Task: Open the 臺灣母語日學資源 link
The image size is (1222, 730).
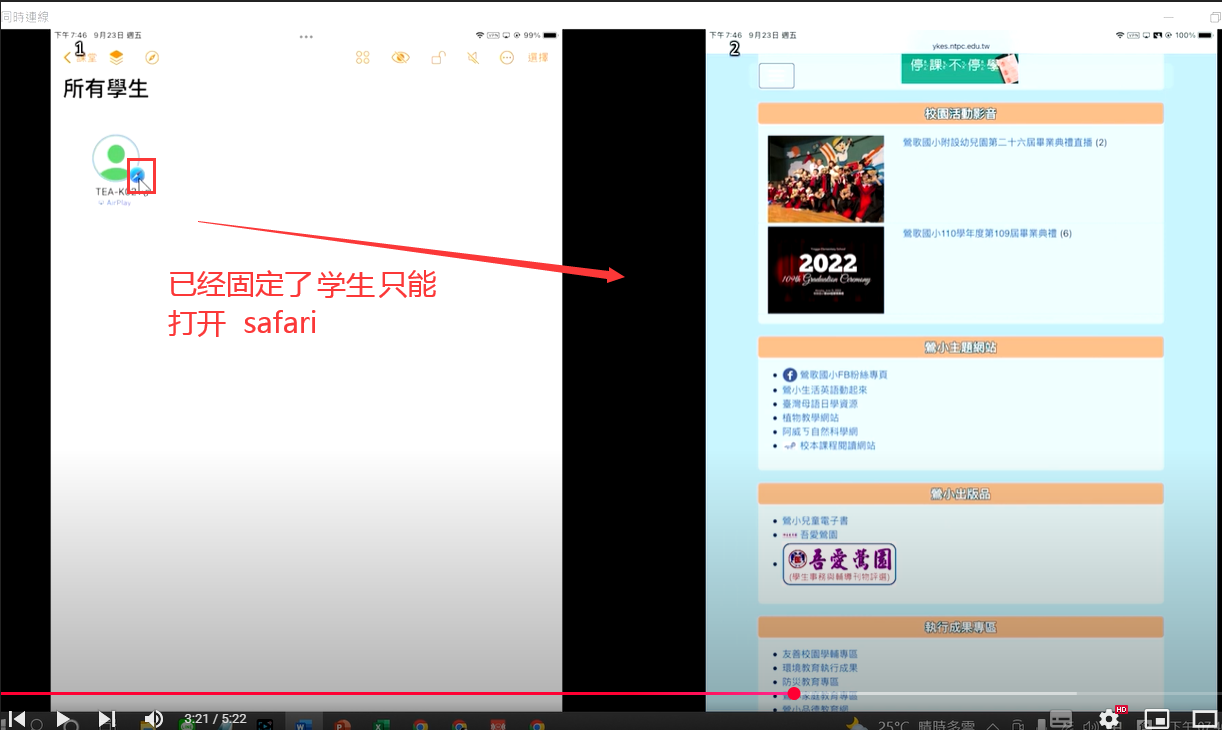Action: (820, 404)
